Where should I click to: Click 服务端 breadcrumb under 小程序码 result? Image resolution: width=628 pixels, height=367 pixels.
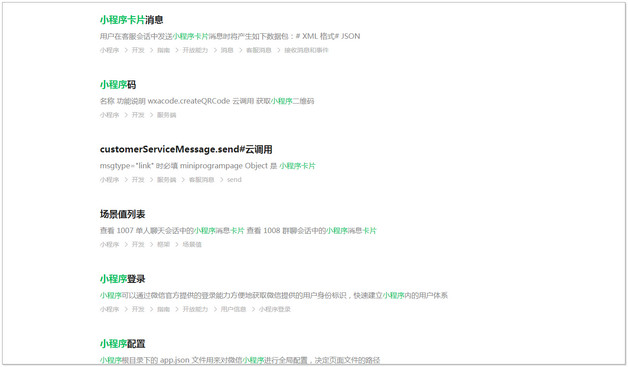click(166, 115)
